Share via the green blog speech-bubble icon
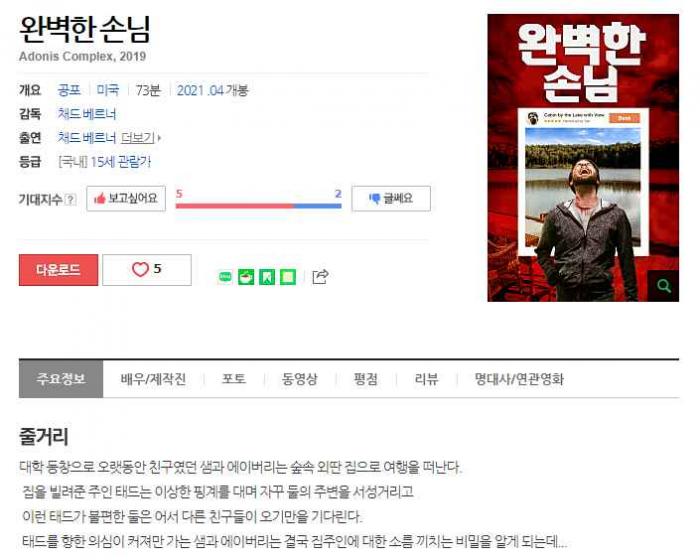700x560 pixels. point(225,277)
